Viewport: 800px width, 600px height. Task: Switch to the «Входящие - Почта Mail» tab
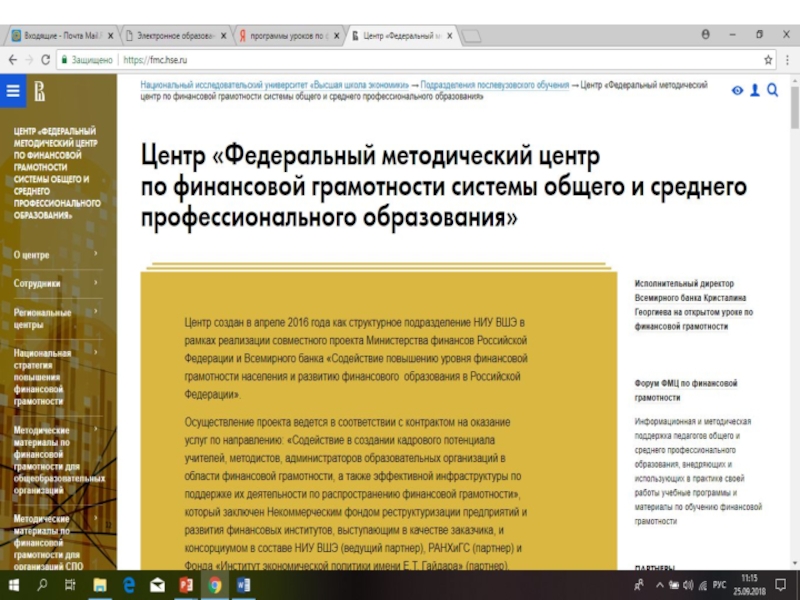coord(62,36)
